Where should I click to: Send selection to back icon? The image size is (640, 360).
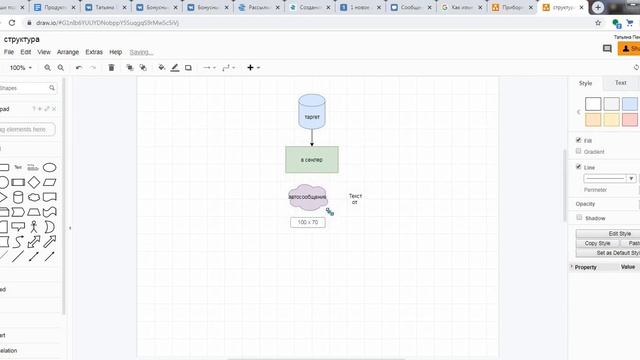[x=143, y=68]
